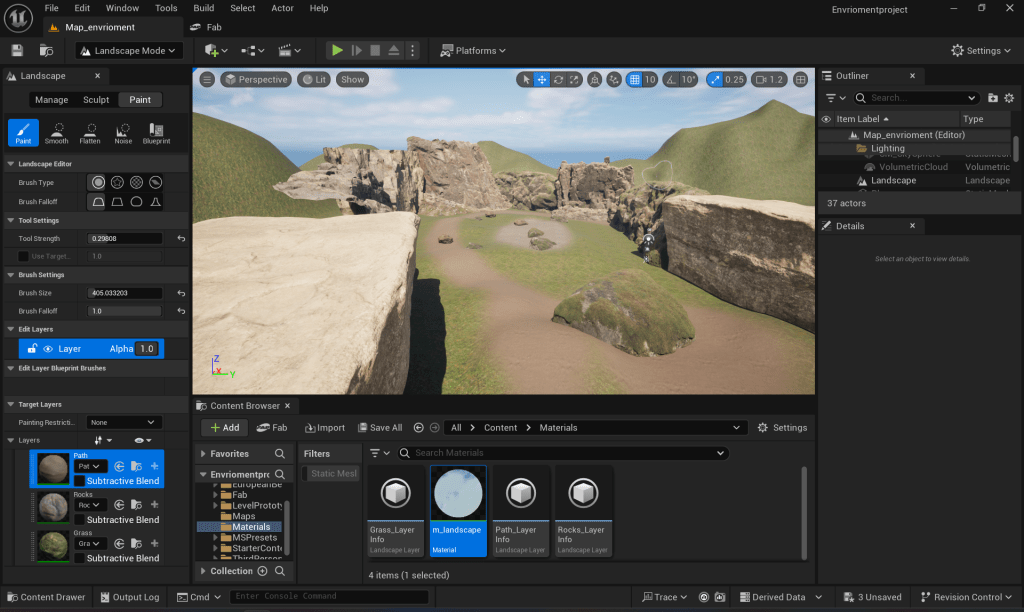Select the Blueprint landscape tool
Viewport: 1024px width, 612px height.
[156, 133]
